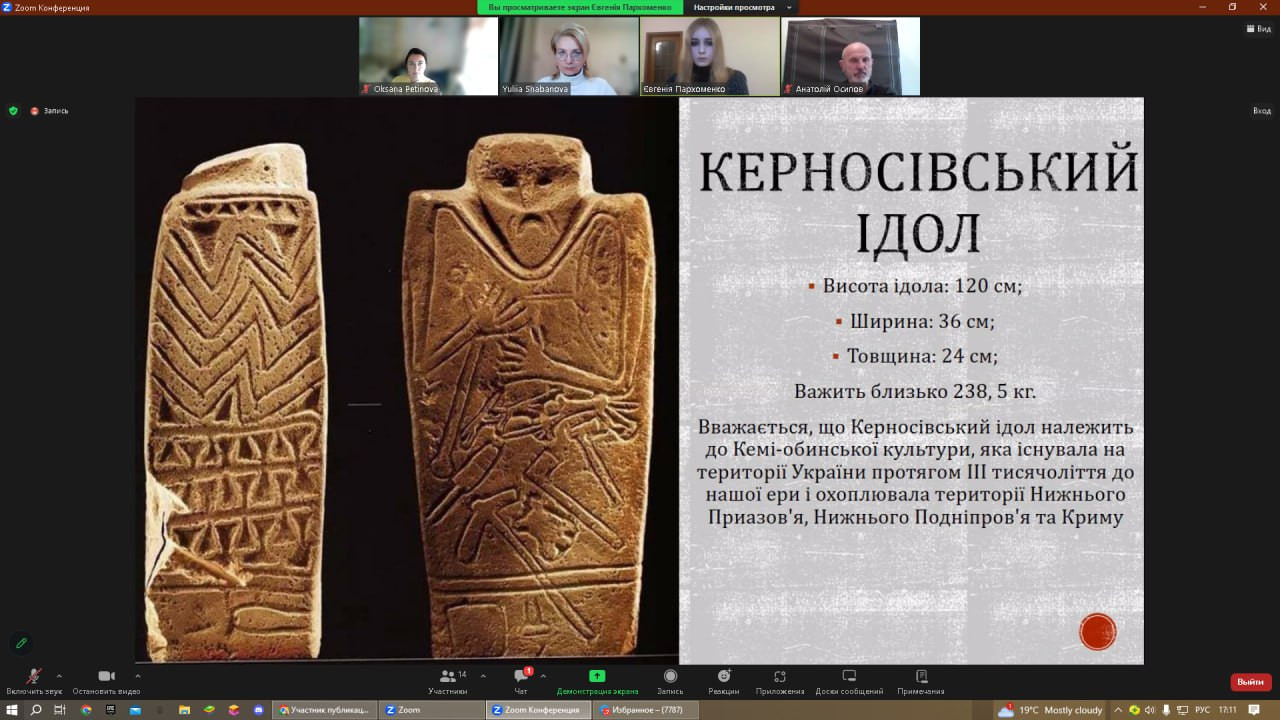Click the green annotation pencil icon

click(20, 643)
